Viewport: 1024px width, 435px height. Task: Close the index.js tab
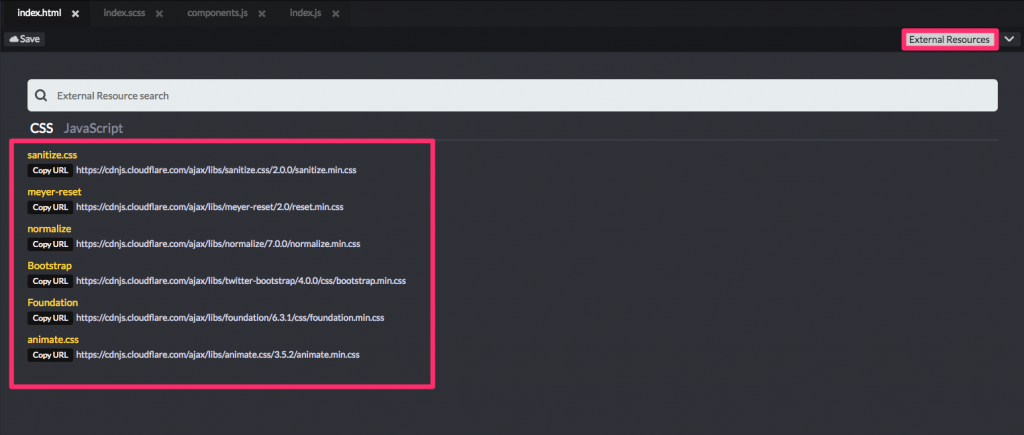pos(336,14)
